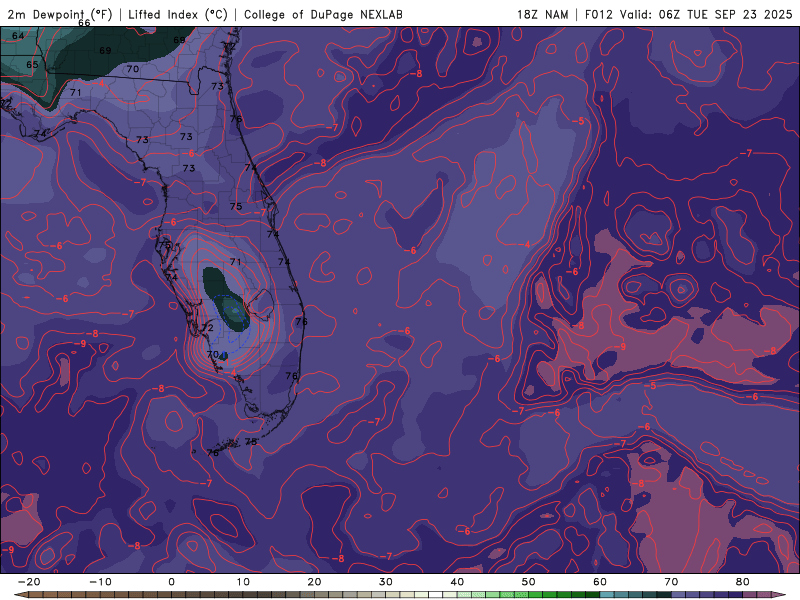Click the "F012 Valid: 06Z TUE SEP 23 2025" text

click(688, 15)
